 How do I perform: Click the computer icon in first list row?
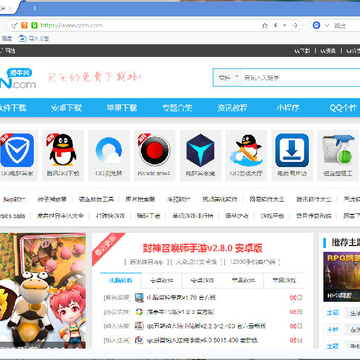coord(139,297)
